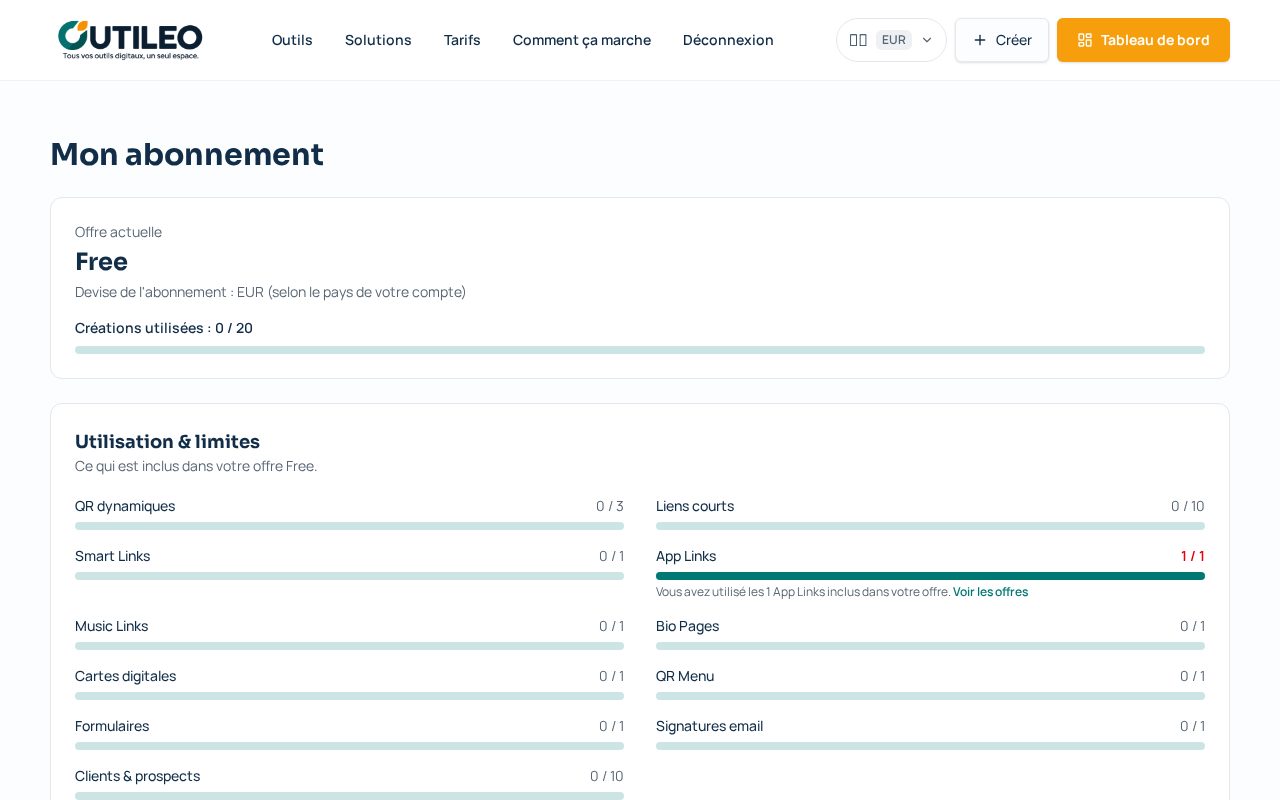Click the QR dynamiques progress bar
Screen dimensions: 1280x800
[x=349, y=526]
